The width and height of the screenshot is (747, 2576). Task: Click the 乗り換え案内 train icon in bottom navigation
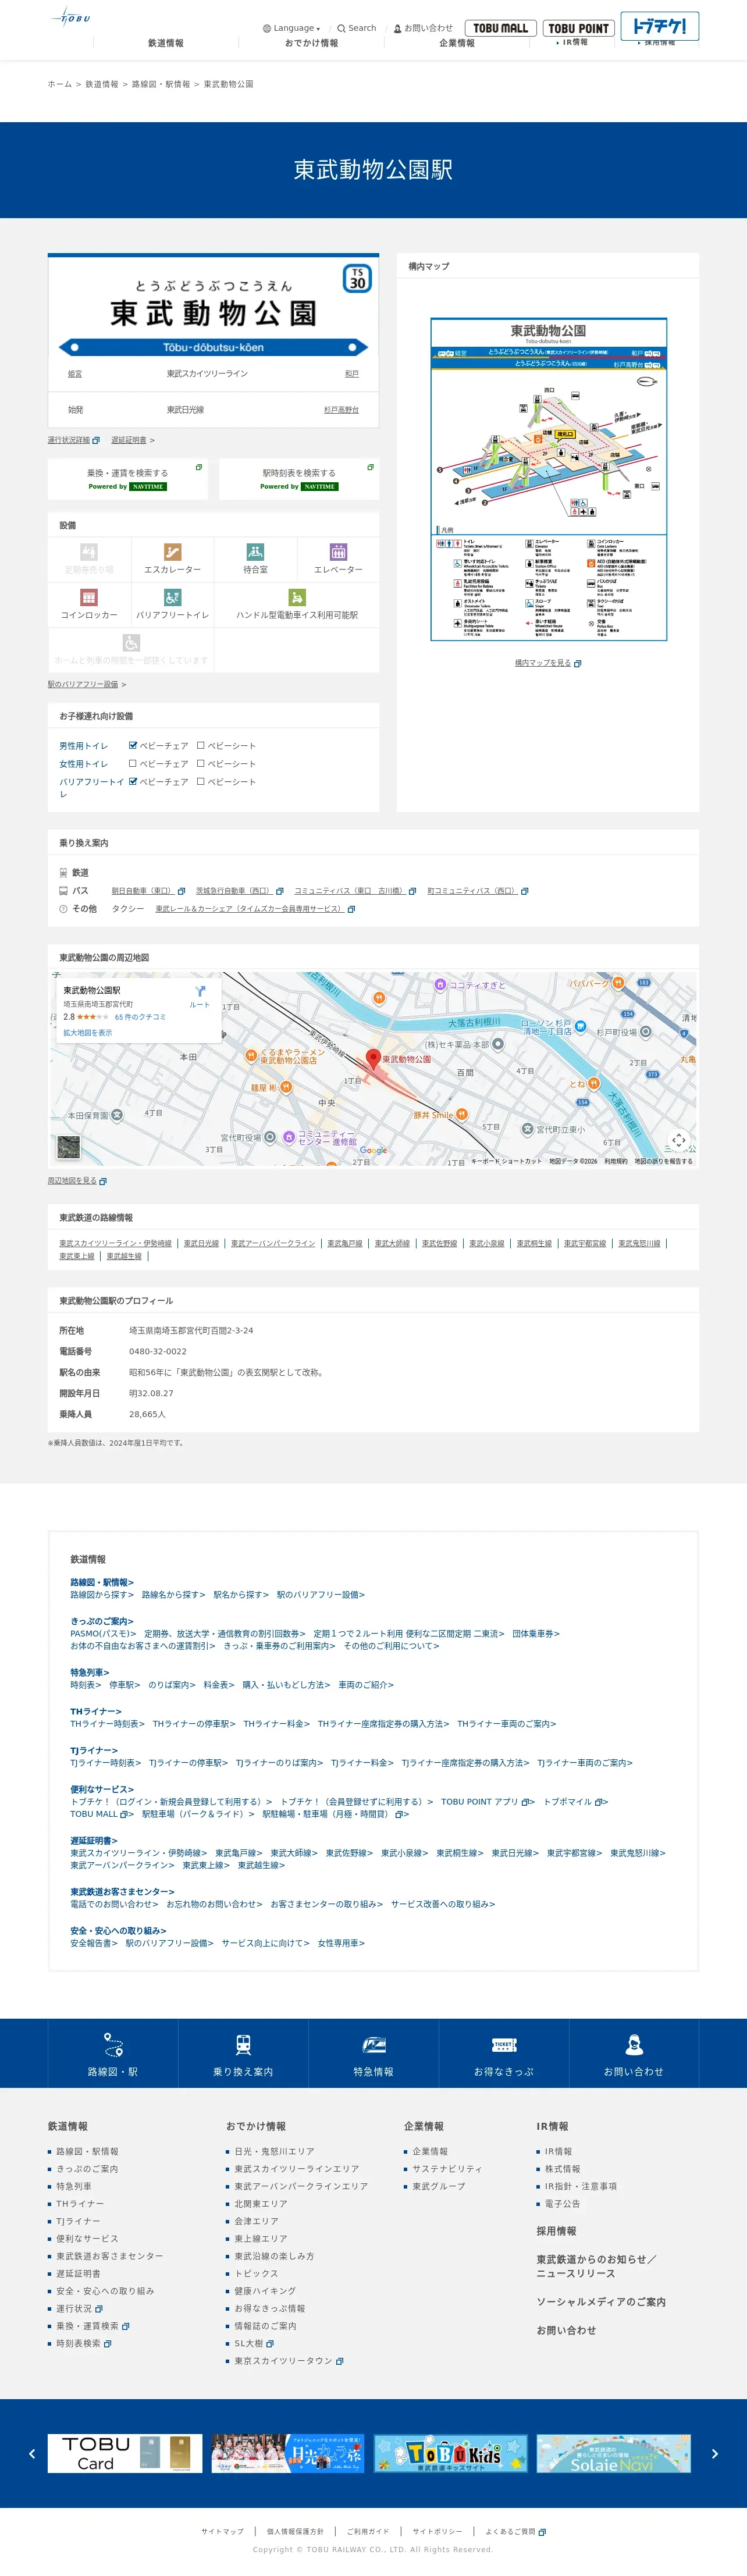coord(243,2045)
